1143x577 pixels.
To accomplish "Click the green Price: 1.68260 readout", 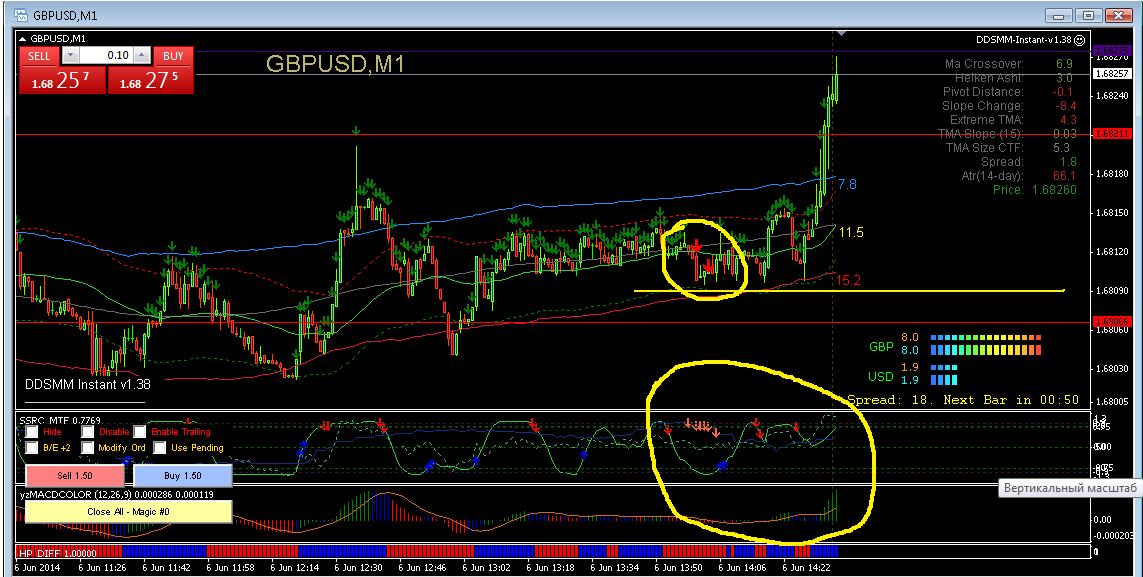I will 1036,189.
